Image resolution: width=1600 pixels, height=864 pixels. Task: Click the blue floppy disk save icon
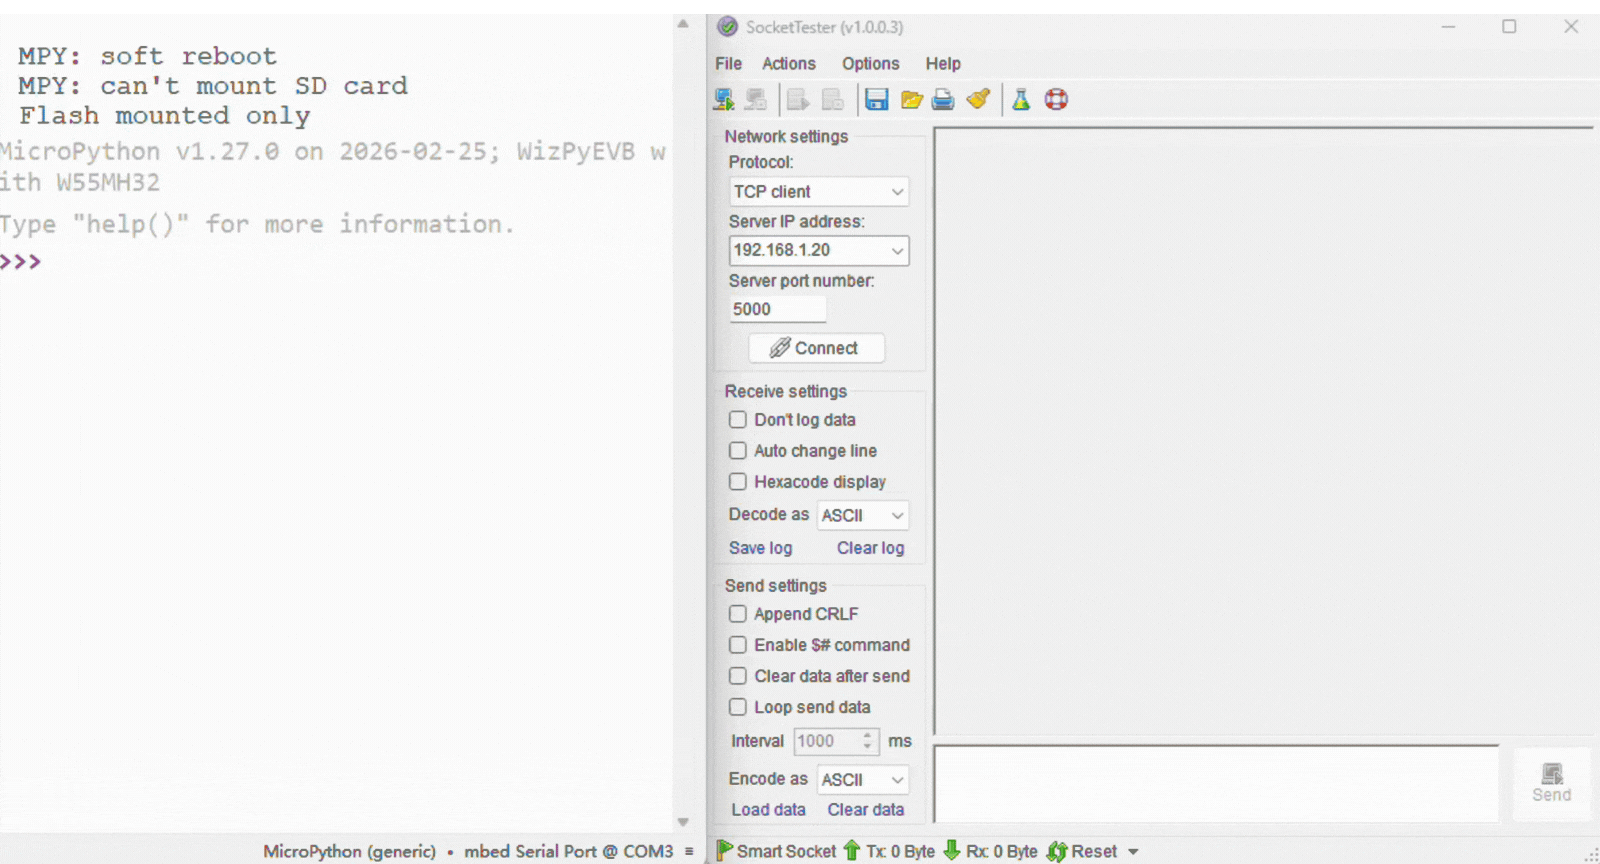[877, 99]
